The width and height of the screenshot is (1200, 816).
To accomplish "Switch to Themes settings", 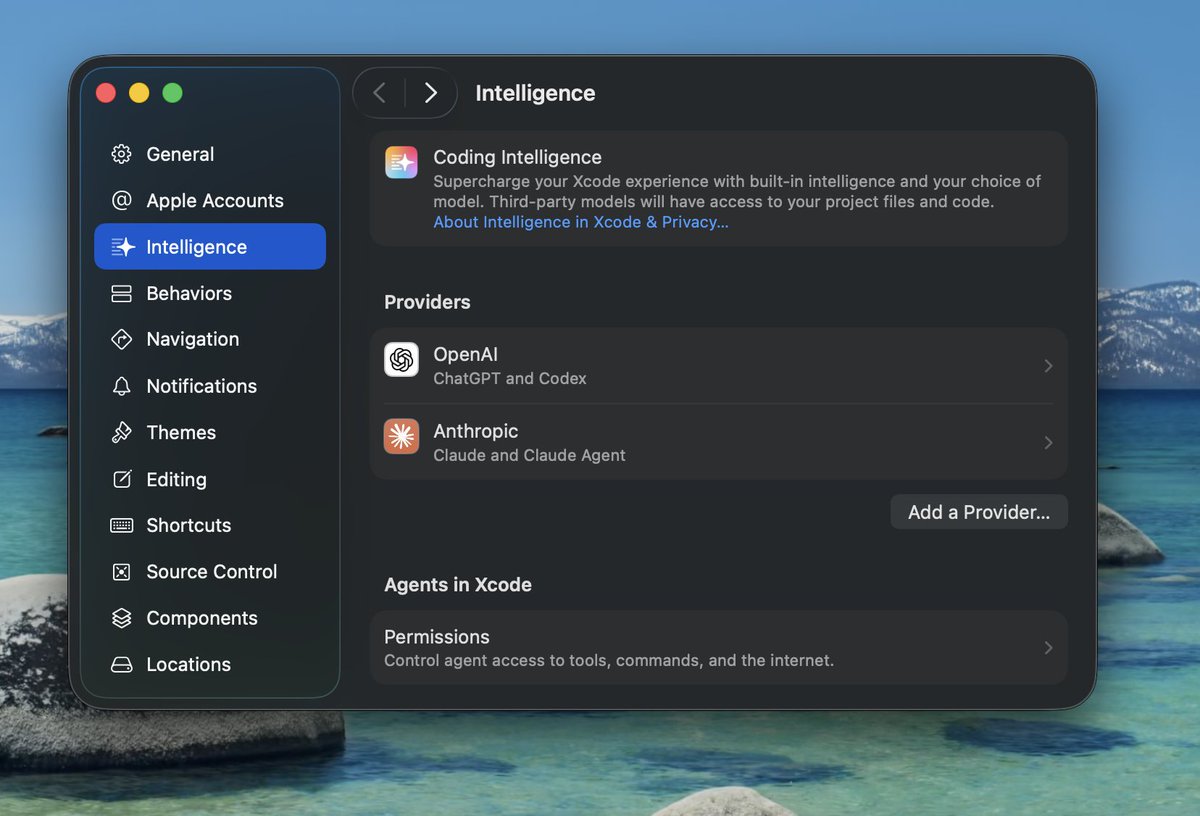I will [x=210, y=432].
